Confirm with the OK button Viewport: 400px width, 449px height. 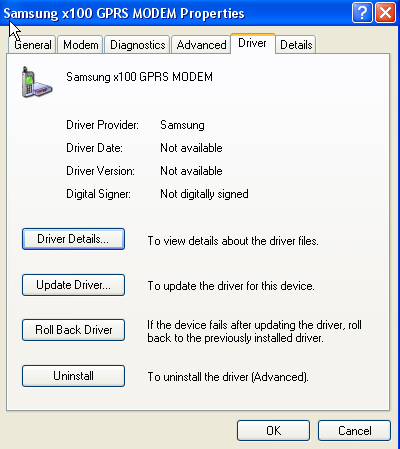pos(273,431)
